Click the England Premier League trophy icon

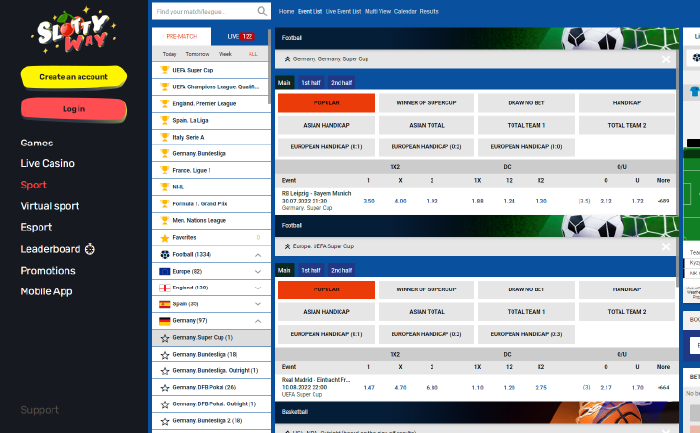coord(165,104)
